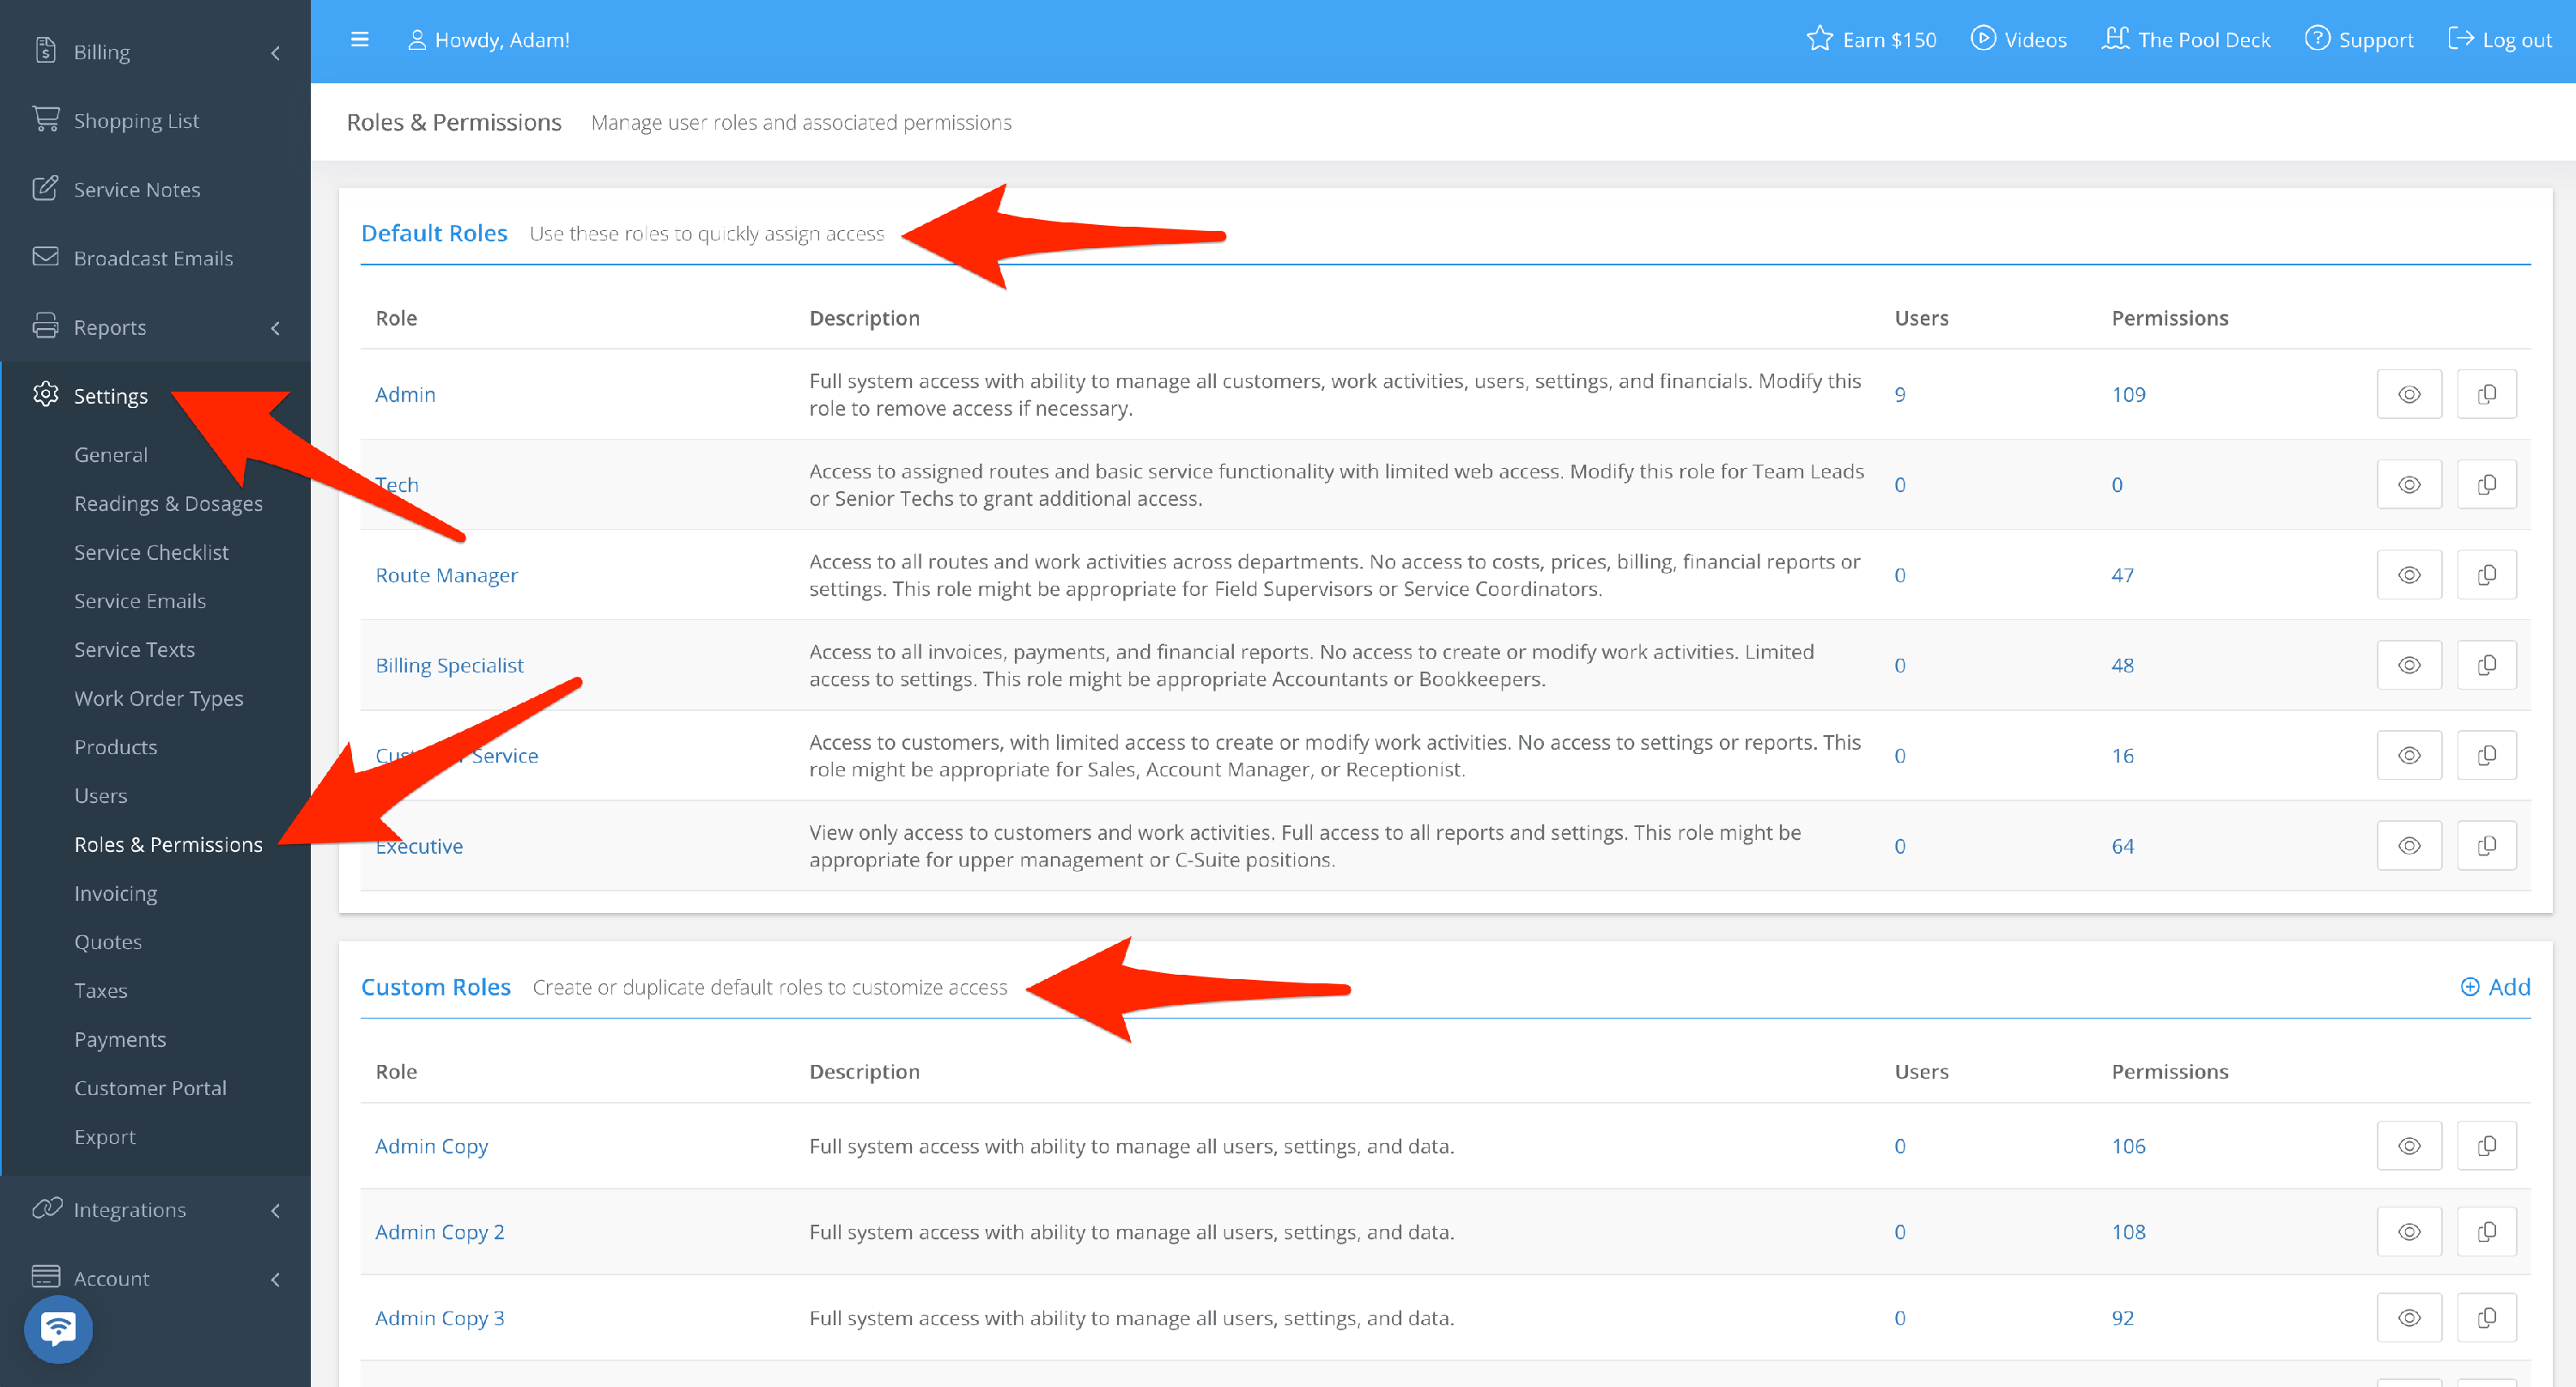
Task: Duplicate the Admin role with copy icon
Action: (x=2486, y=394)
